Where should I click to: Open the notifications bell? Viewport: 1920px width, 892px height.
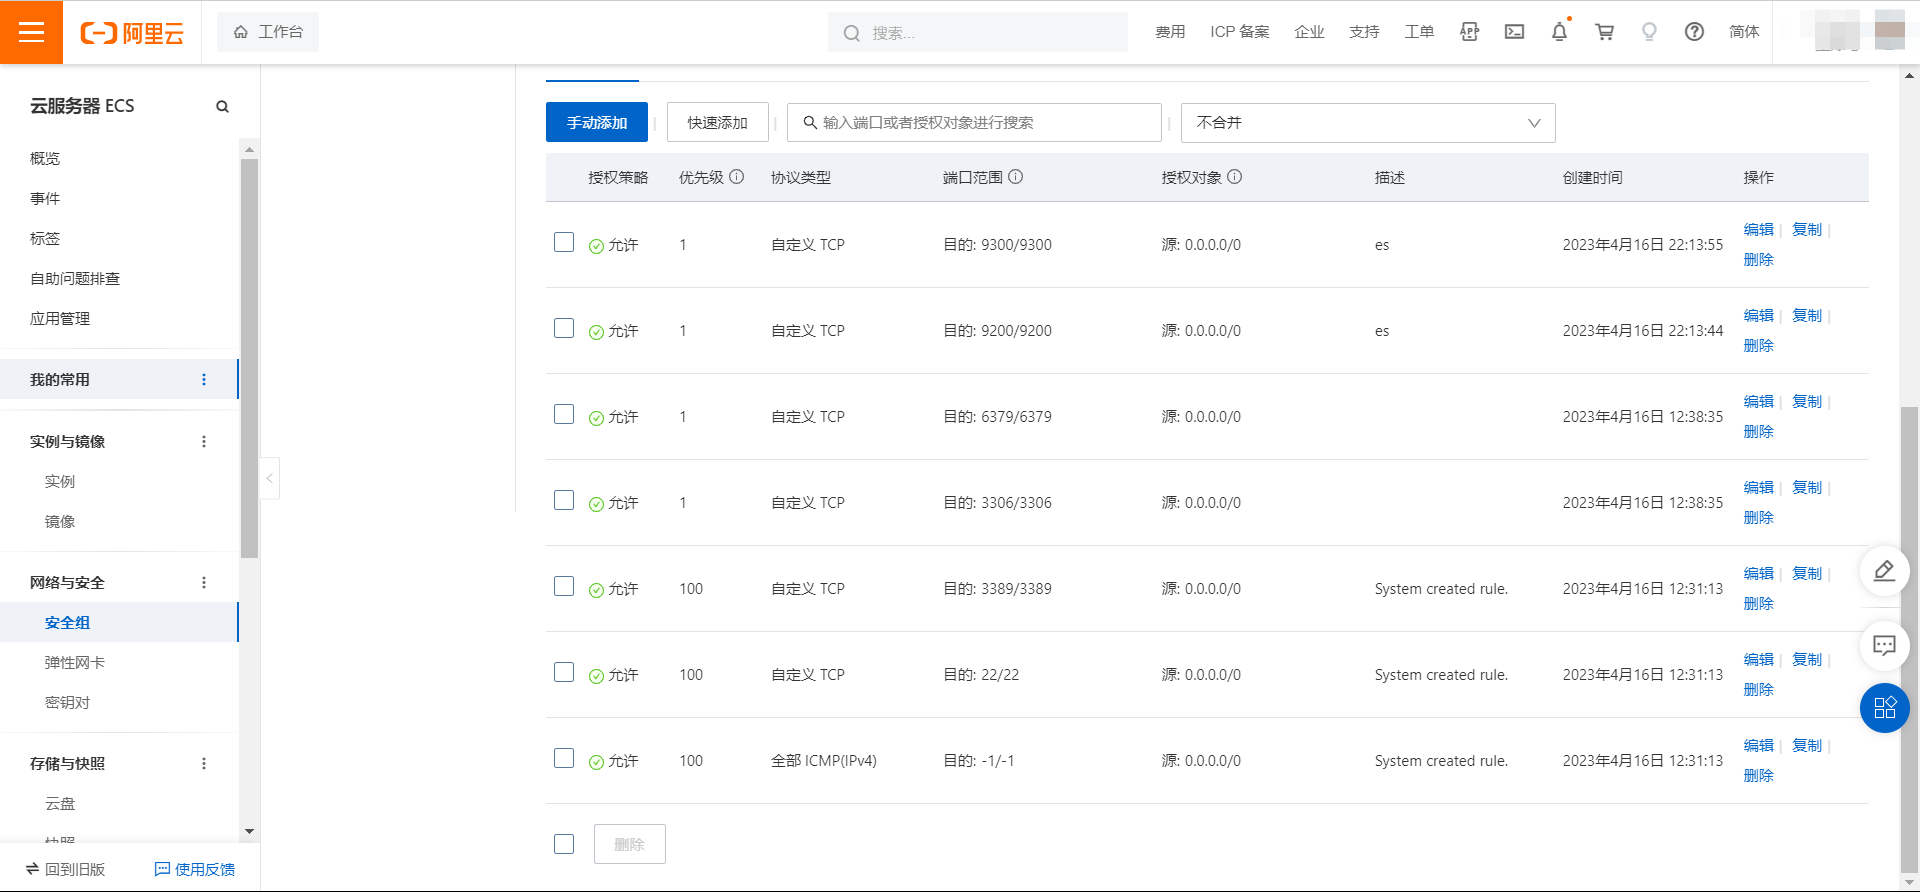[1559, 32]
